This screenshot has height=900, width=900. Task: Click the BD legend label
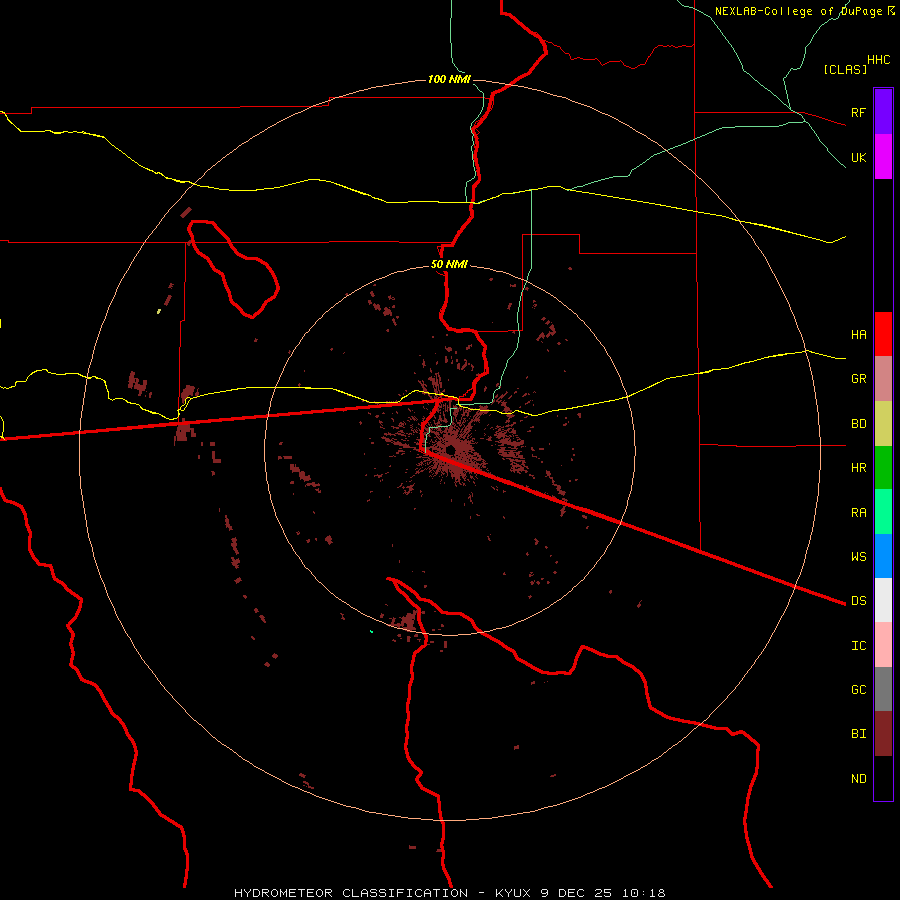tap(858, 424)
